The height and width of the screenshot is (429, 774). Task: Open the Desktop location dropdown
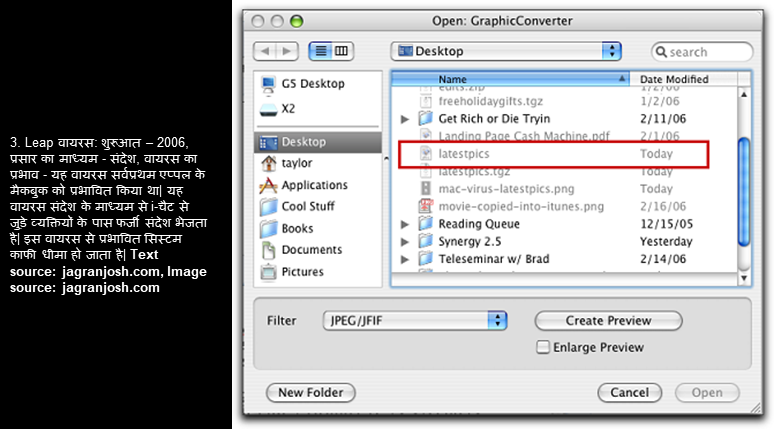coord(507,51)
